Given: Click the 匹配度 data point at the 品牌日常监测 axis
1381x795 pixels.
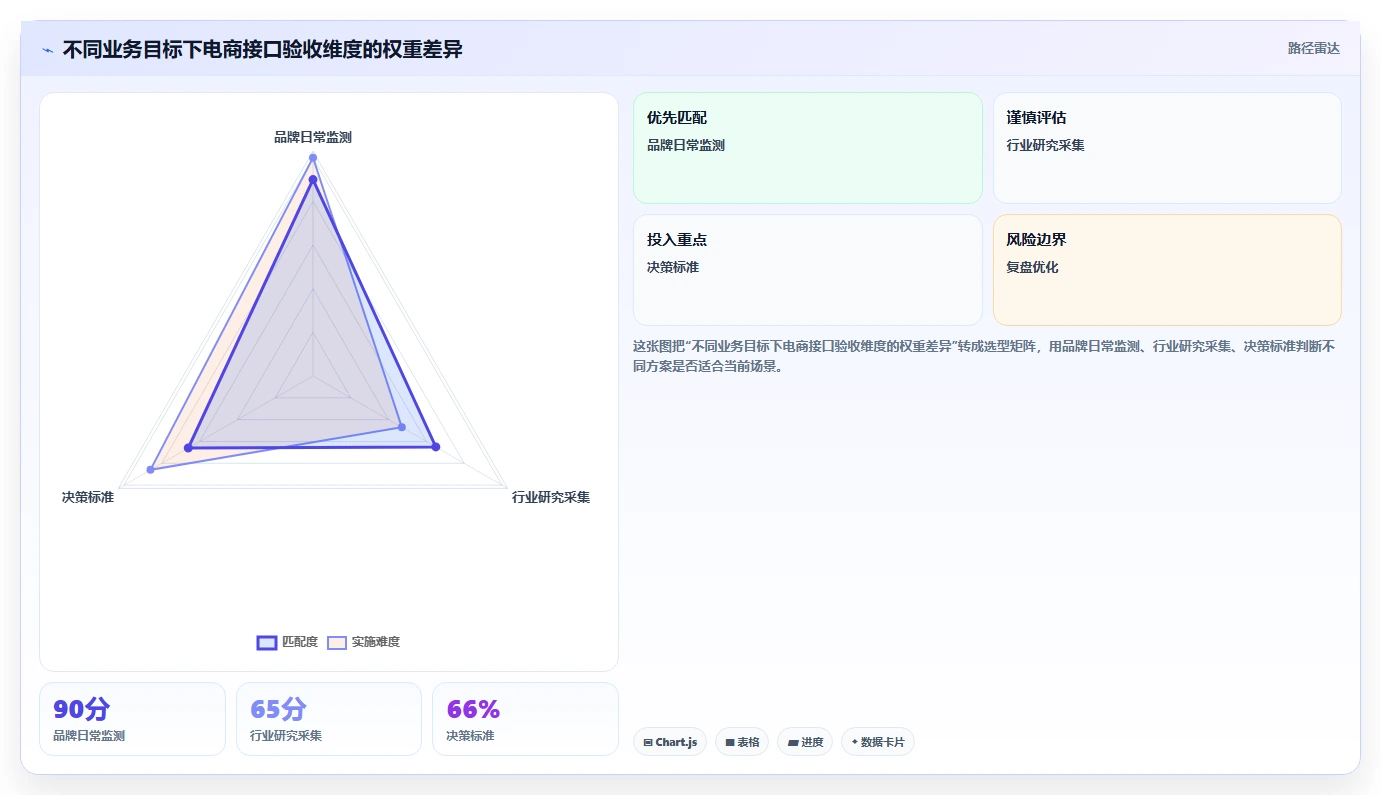Looking at the screenshot, I should click(x=313, y=180).
